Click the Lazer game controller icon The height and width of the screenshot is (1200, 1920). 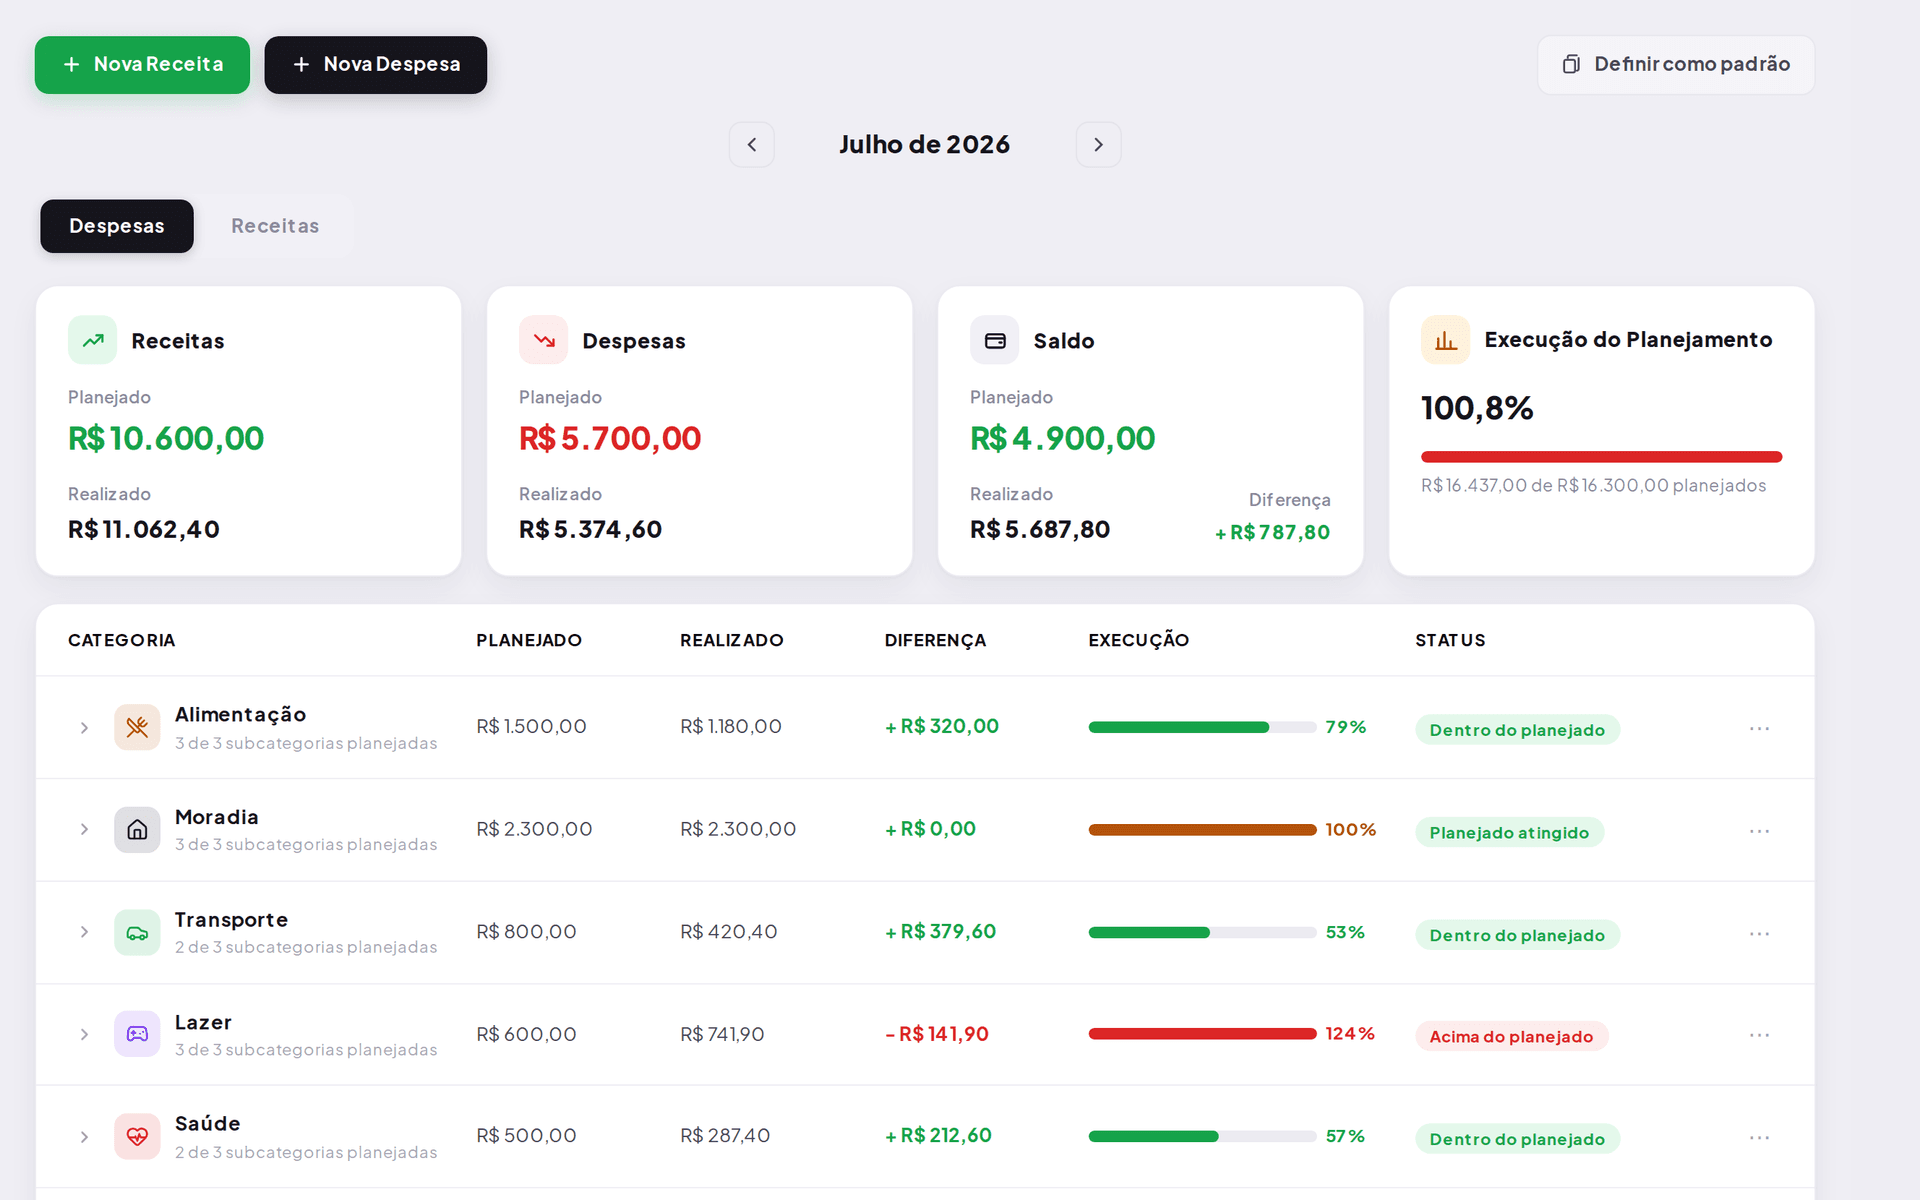(137, 1034)
